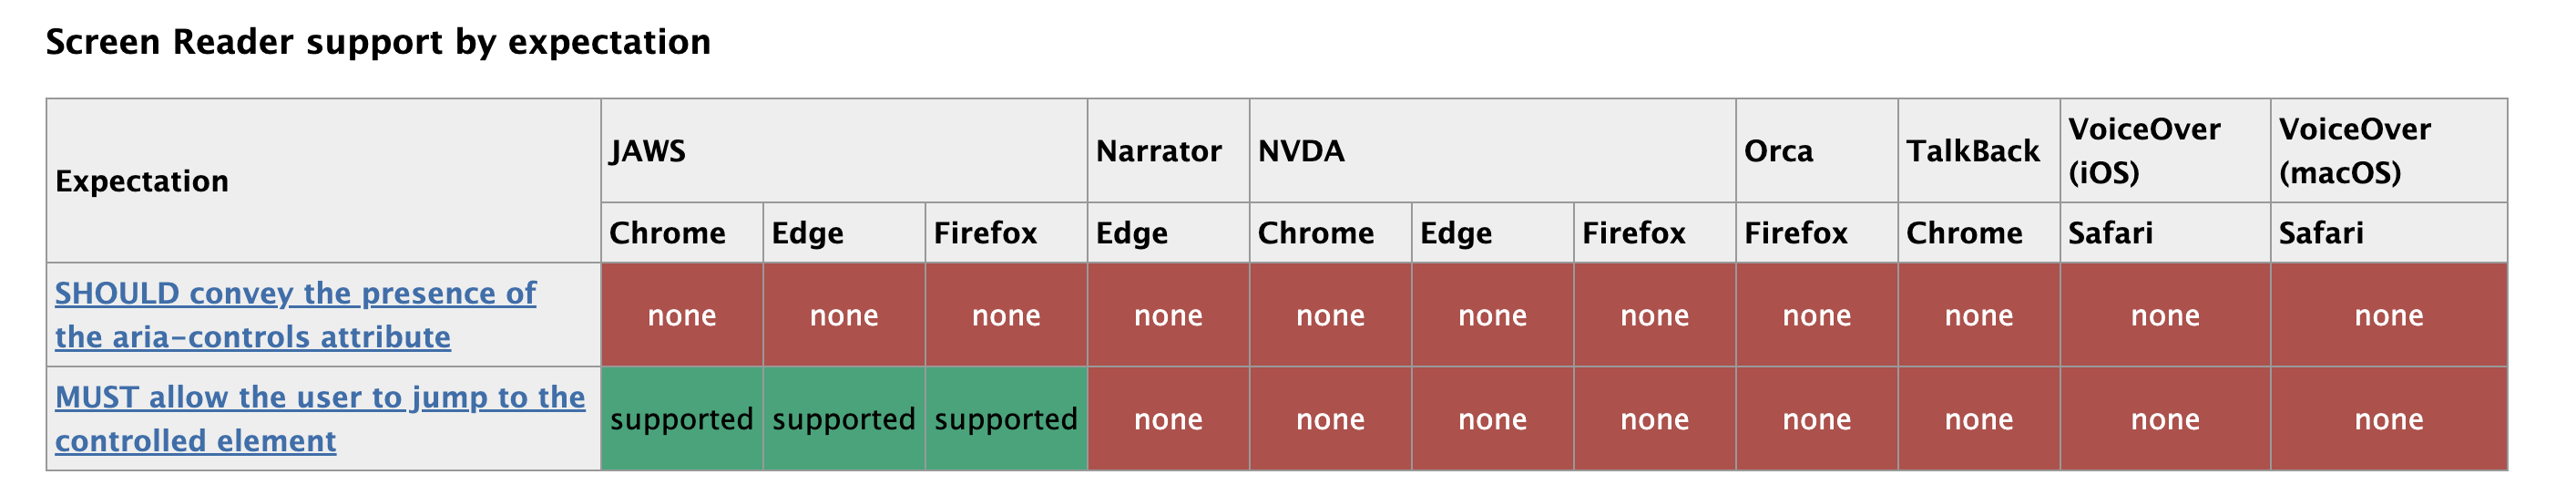Click the jump row none cell under Orca Firefox
This screenshot has height=485, width=2576.
point(1816,419)
